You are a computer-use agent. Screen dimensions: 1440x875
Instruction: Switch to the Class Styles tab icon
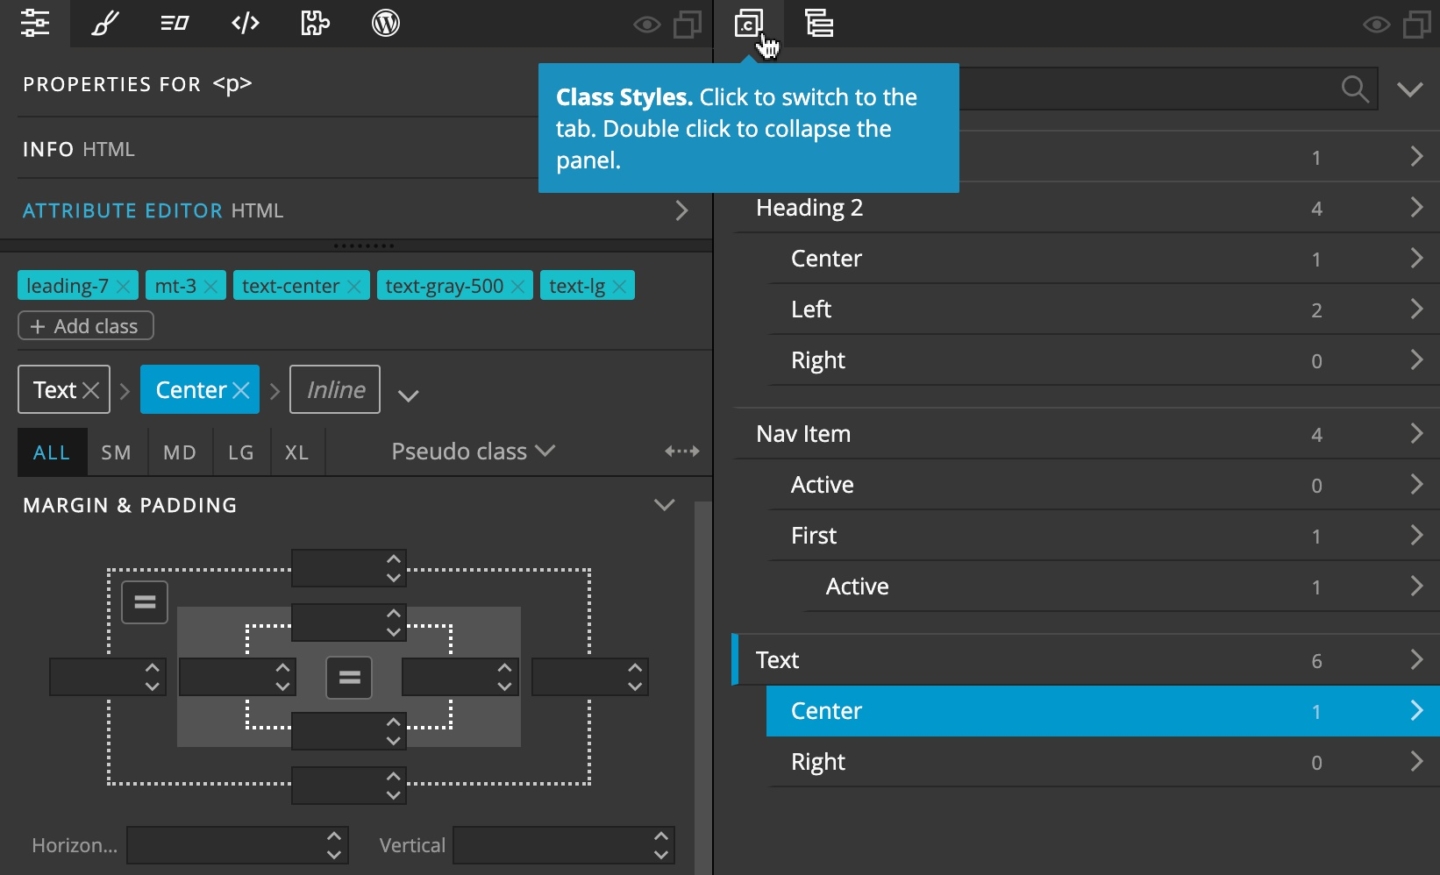tap(750, 23)
